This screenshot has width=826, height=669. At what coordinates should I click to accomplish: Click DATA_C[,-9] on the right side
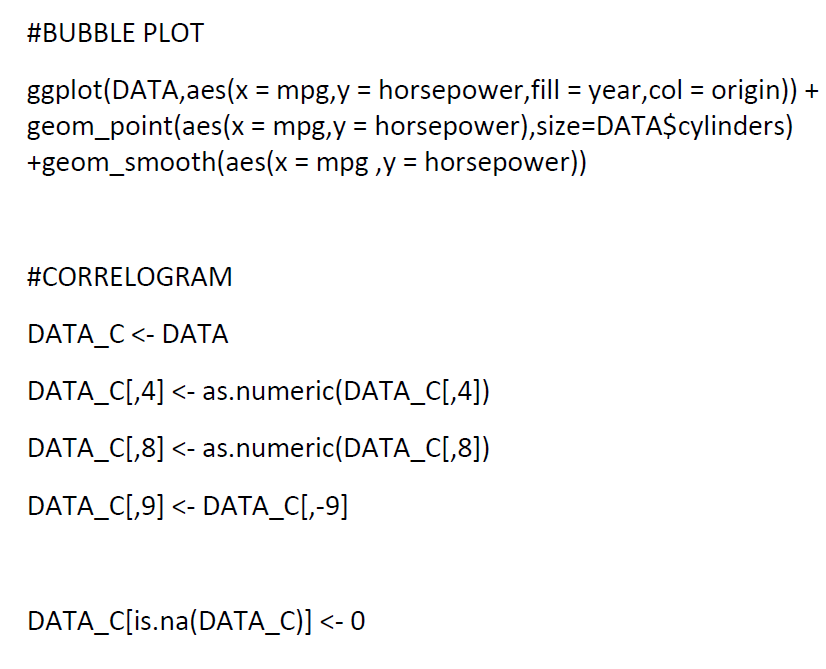(x=276, y=506)
